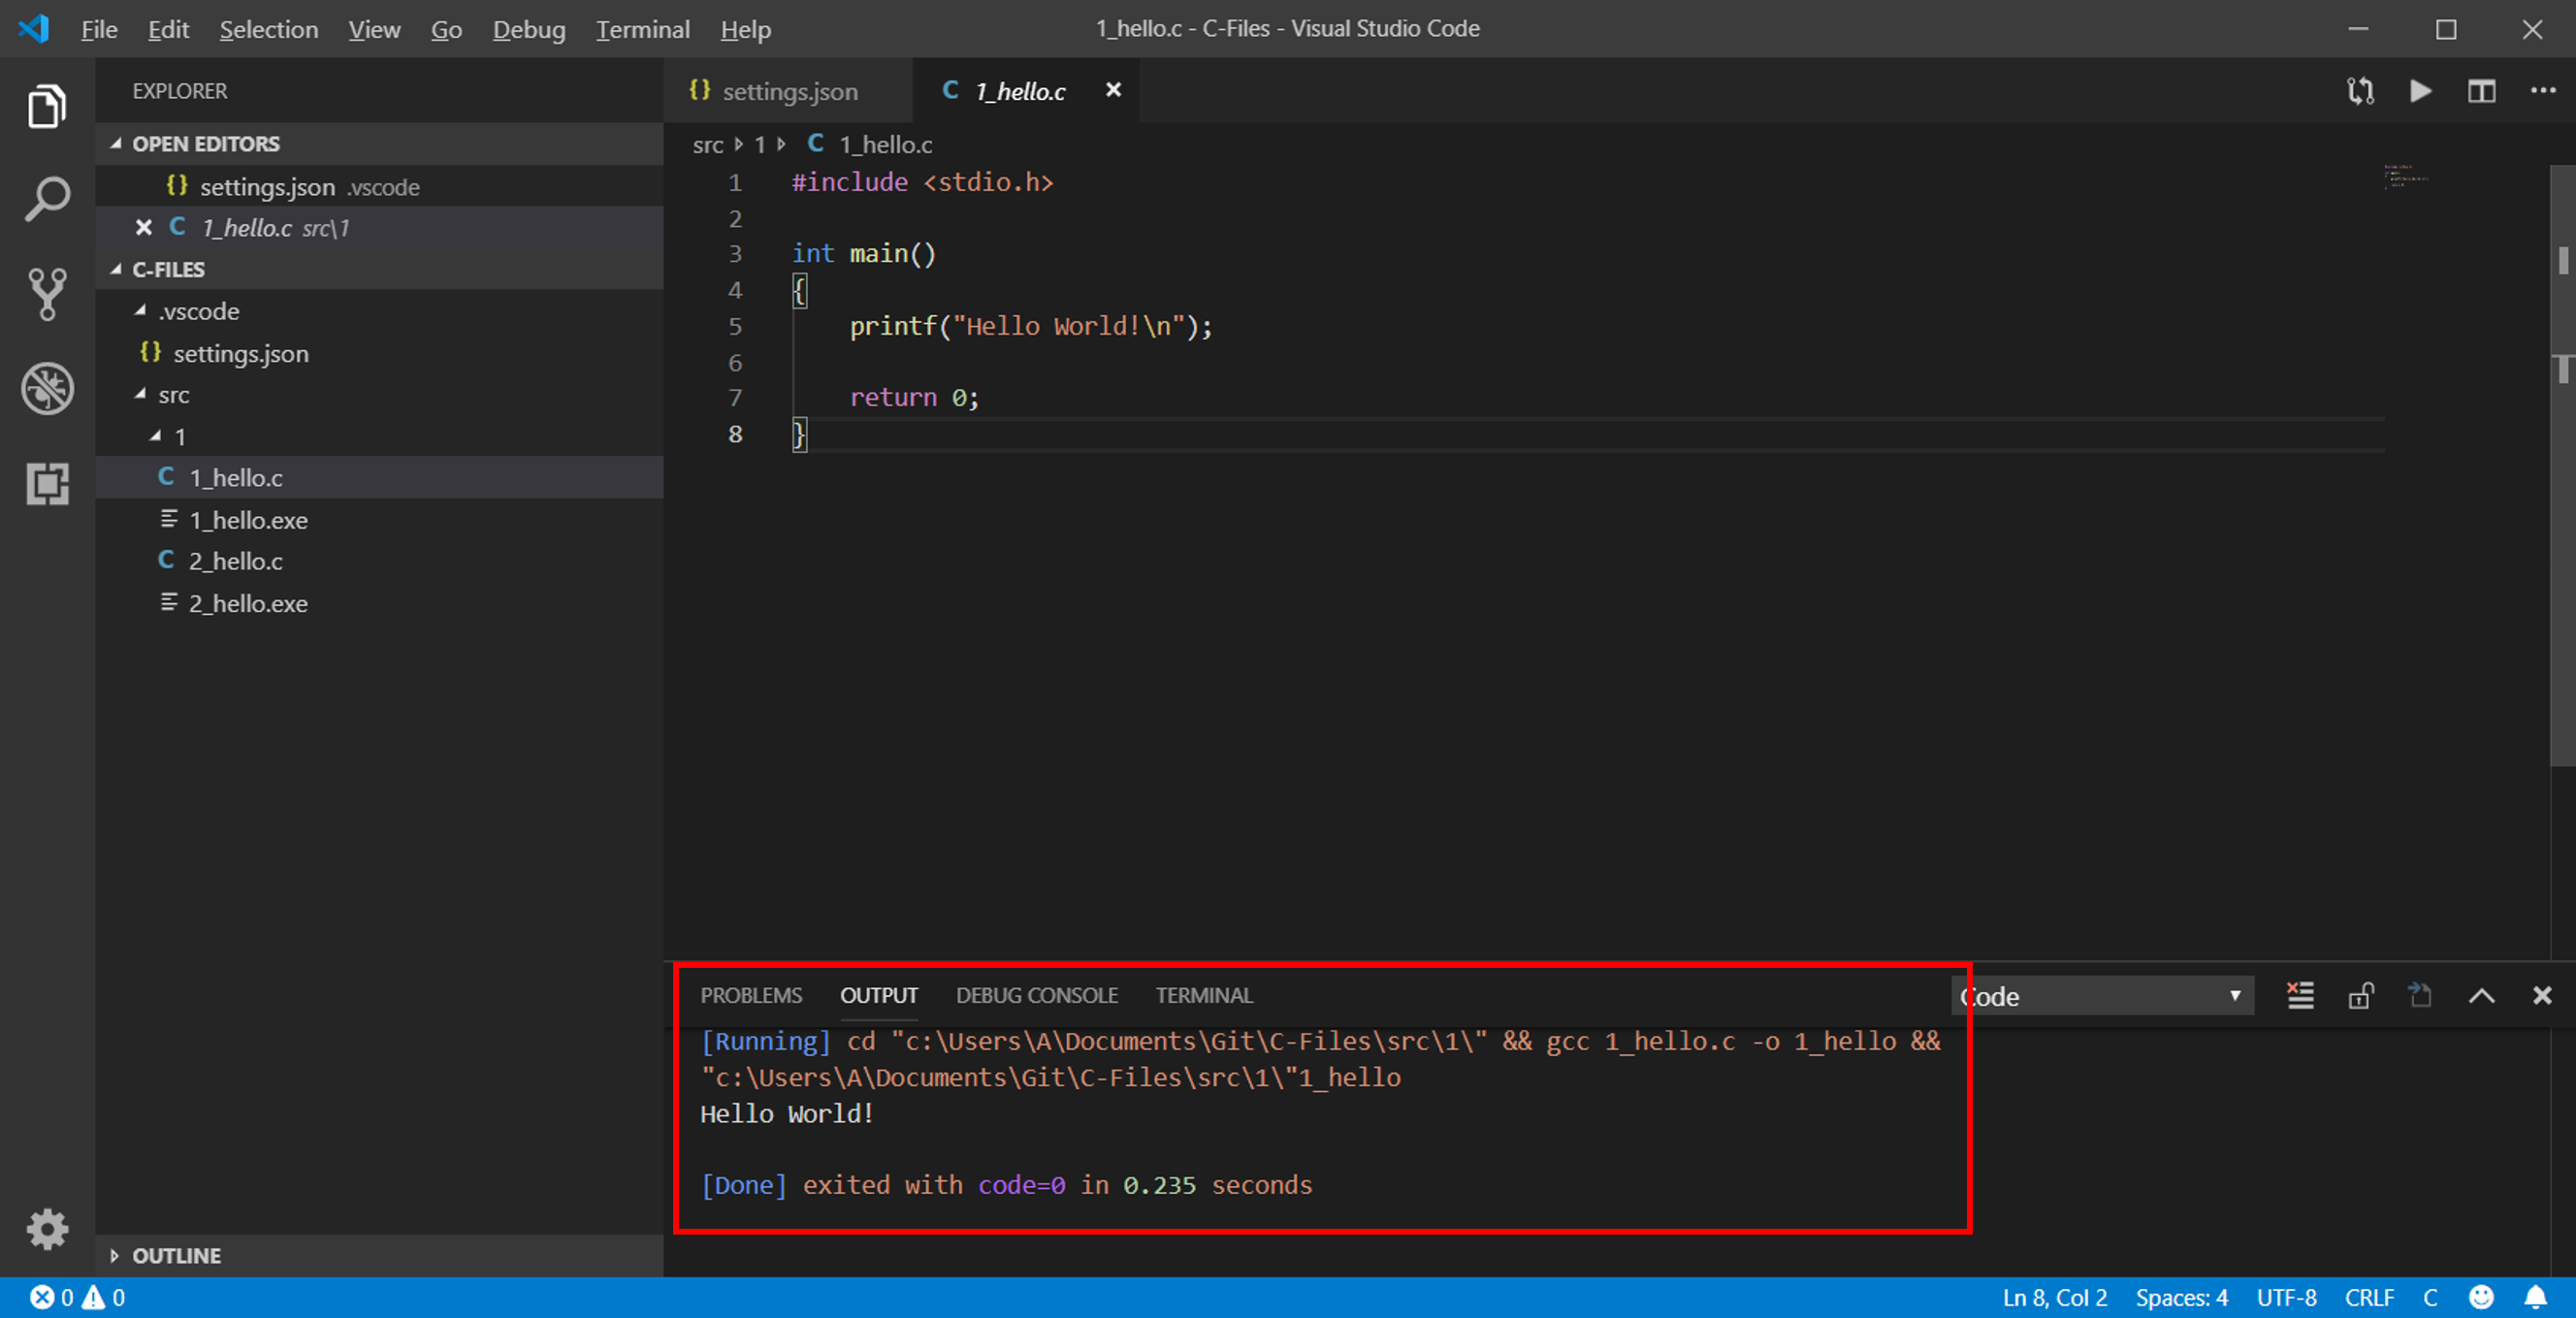Image resolution: width=2576 pixels, height=1318 pixels.
Task: Toggle the notifications bell in status bar
Action: (x=2535, y=1297)
